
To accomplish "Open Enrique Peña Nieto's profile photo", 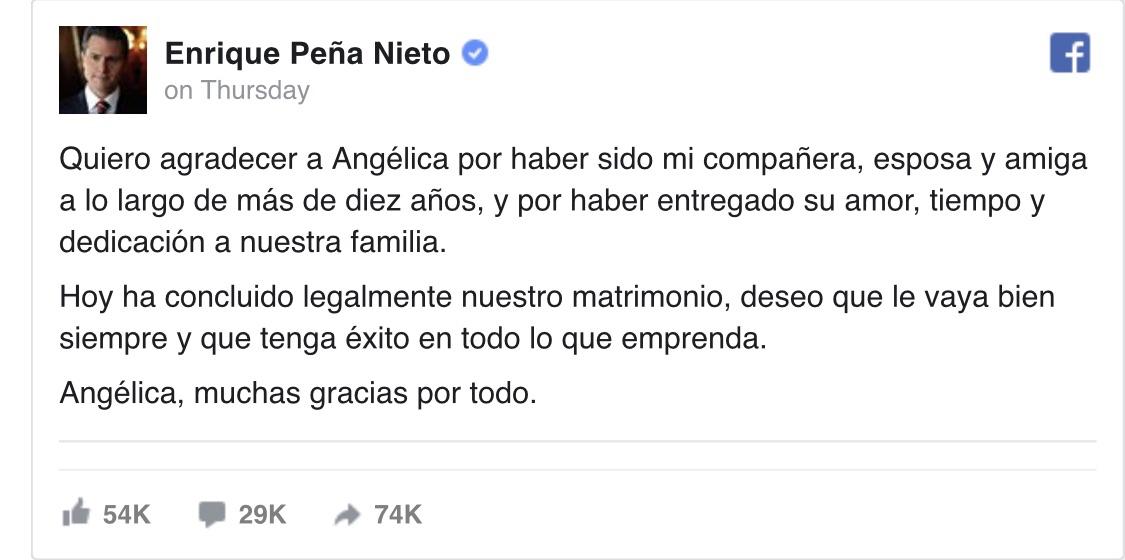I will pos(103,70).
